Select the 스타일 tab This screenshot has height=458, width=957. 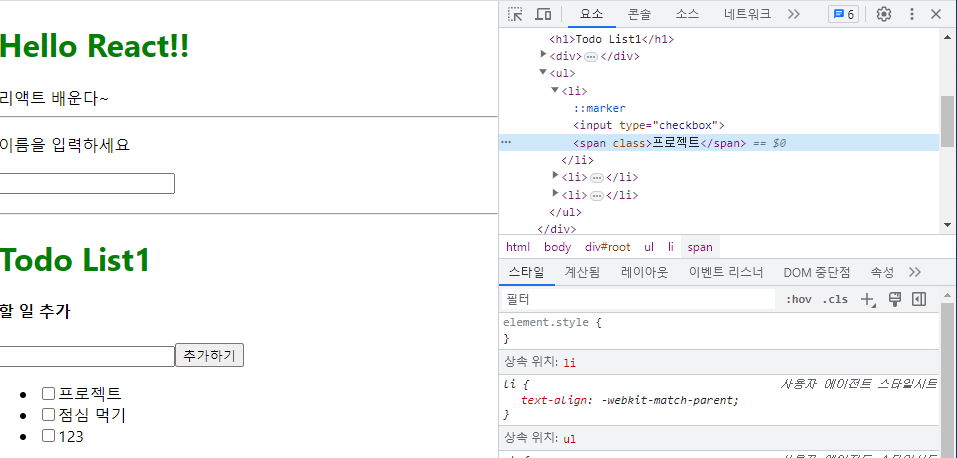coord(526,272)
